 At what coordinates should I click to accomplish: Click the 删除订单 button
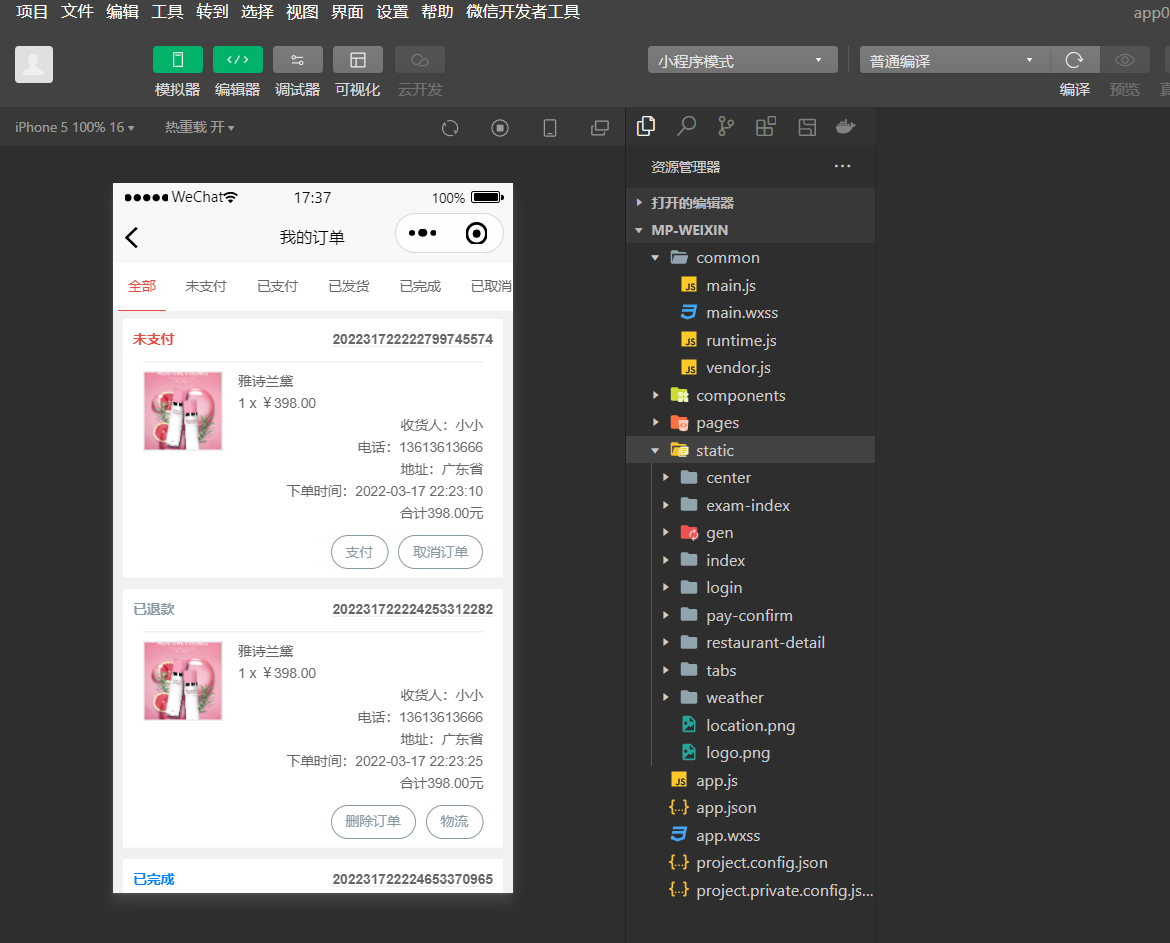[373, 821]
